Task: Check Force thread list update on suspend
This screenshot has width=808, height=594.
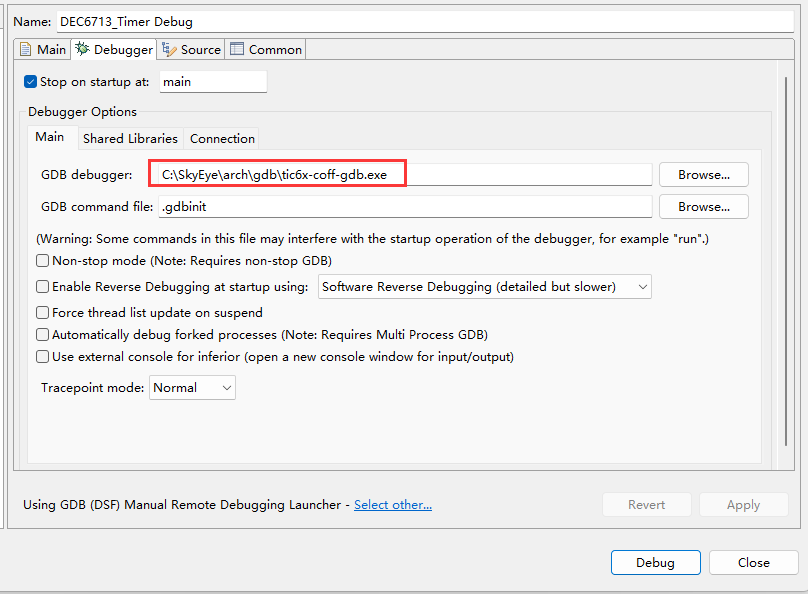Action: 43,313
